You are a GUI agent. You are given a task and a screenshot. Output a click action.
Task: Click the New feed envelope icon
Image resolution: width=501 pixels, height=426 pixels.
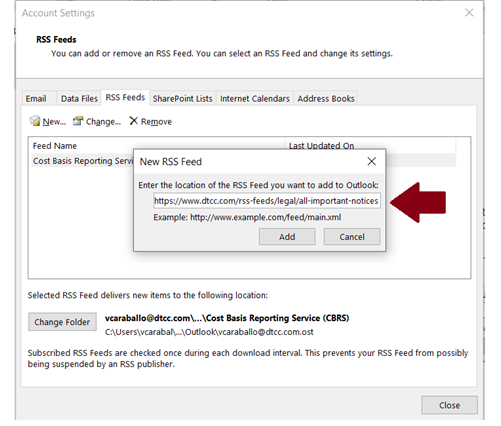35,121
